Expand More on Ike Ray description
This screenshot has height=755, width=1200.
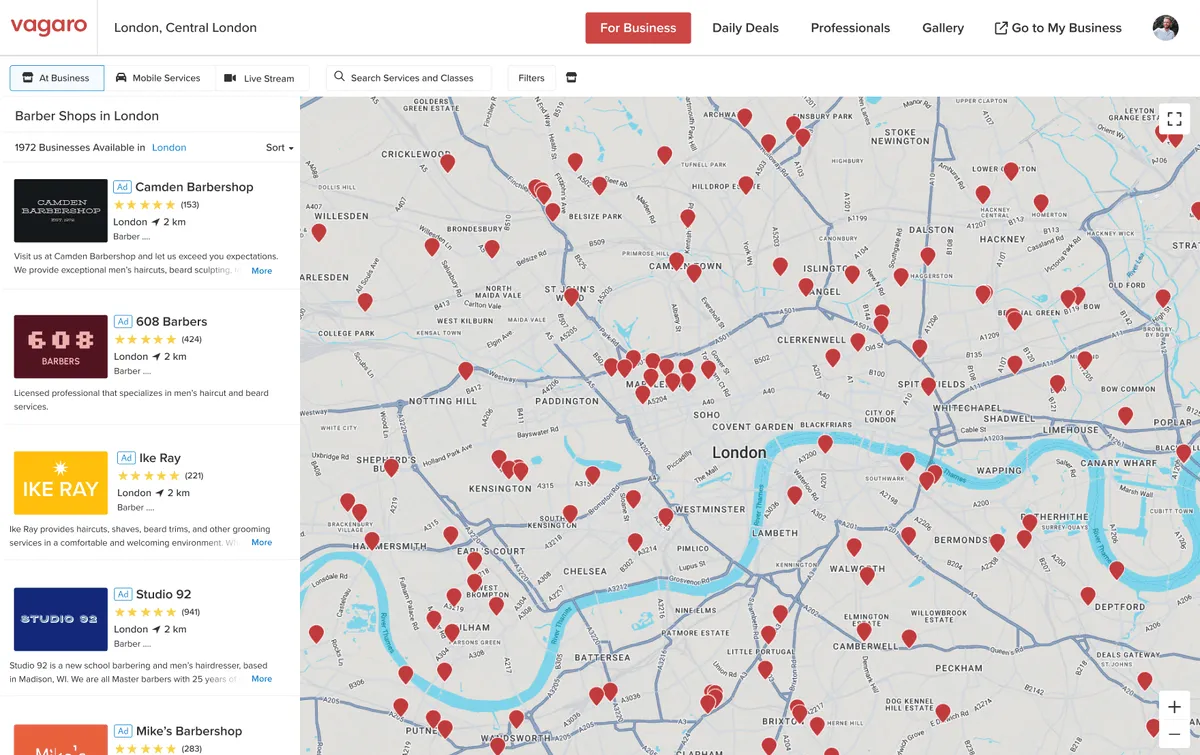261,543
